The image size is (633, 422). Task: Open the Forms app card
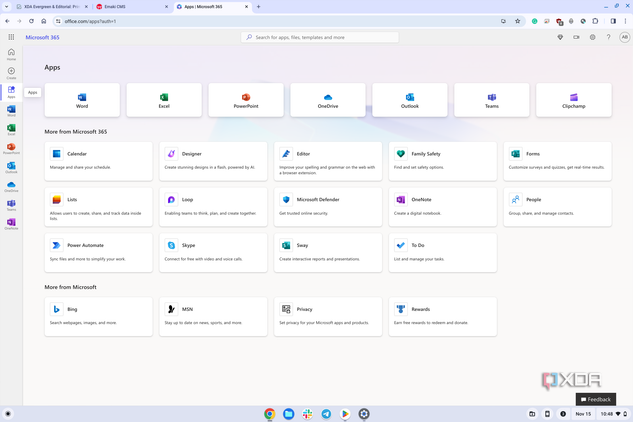click(558, 161)
